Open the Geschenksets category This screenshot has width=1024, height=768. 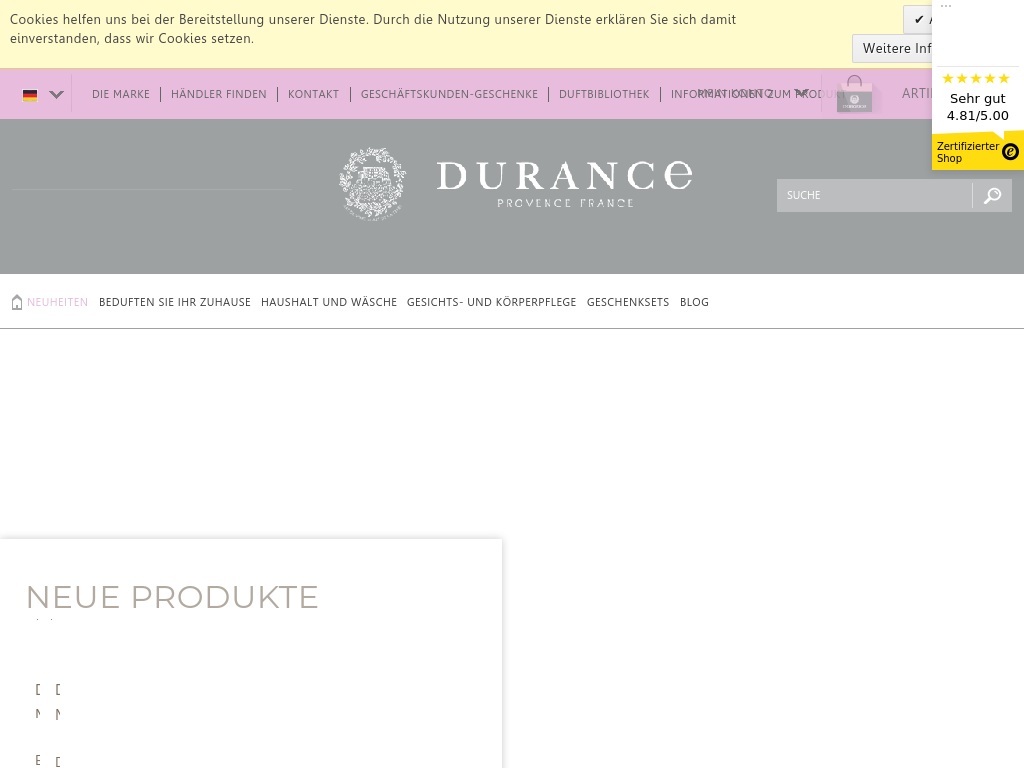point(628,302)
